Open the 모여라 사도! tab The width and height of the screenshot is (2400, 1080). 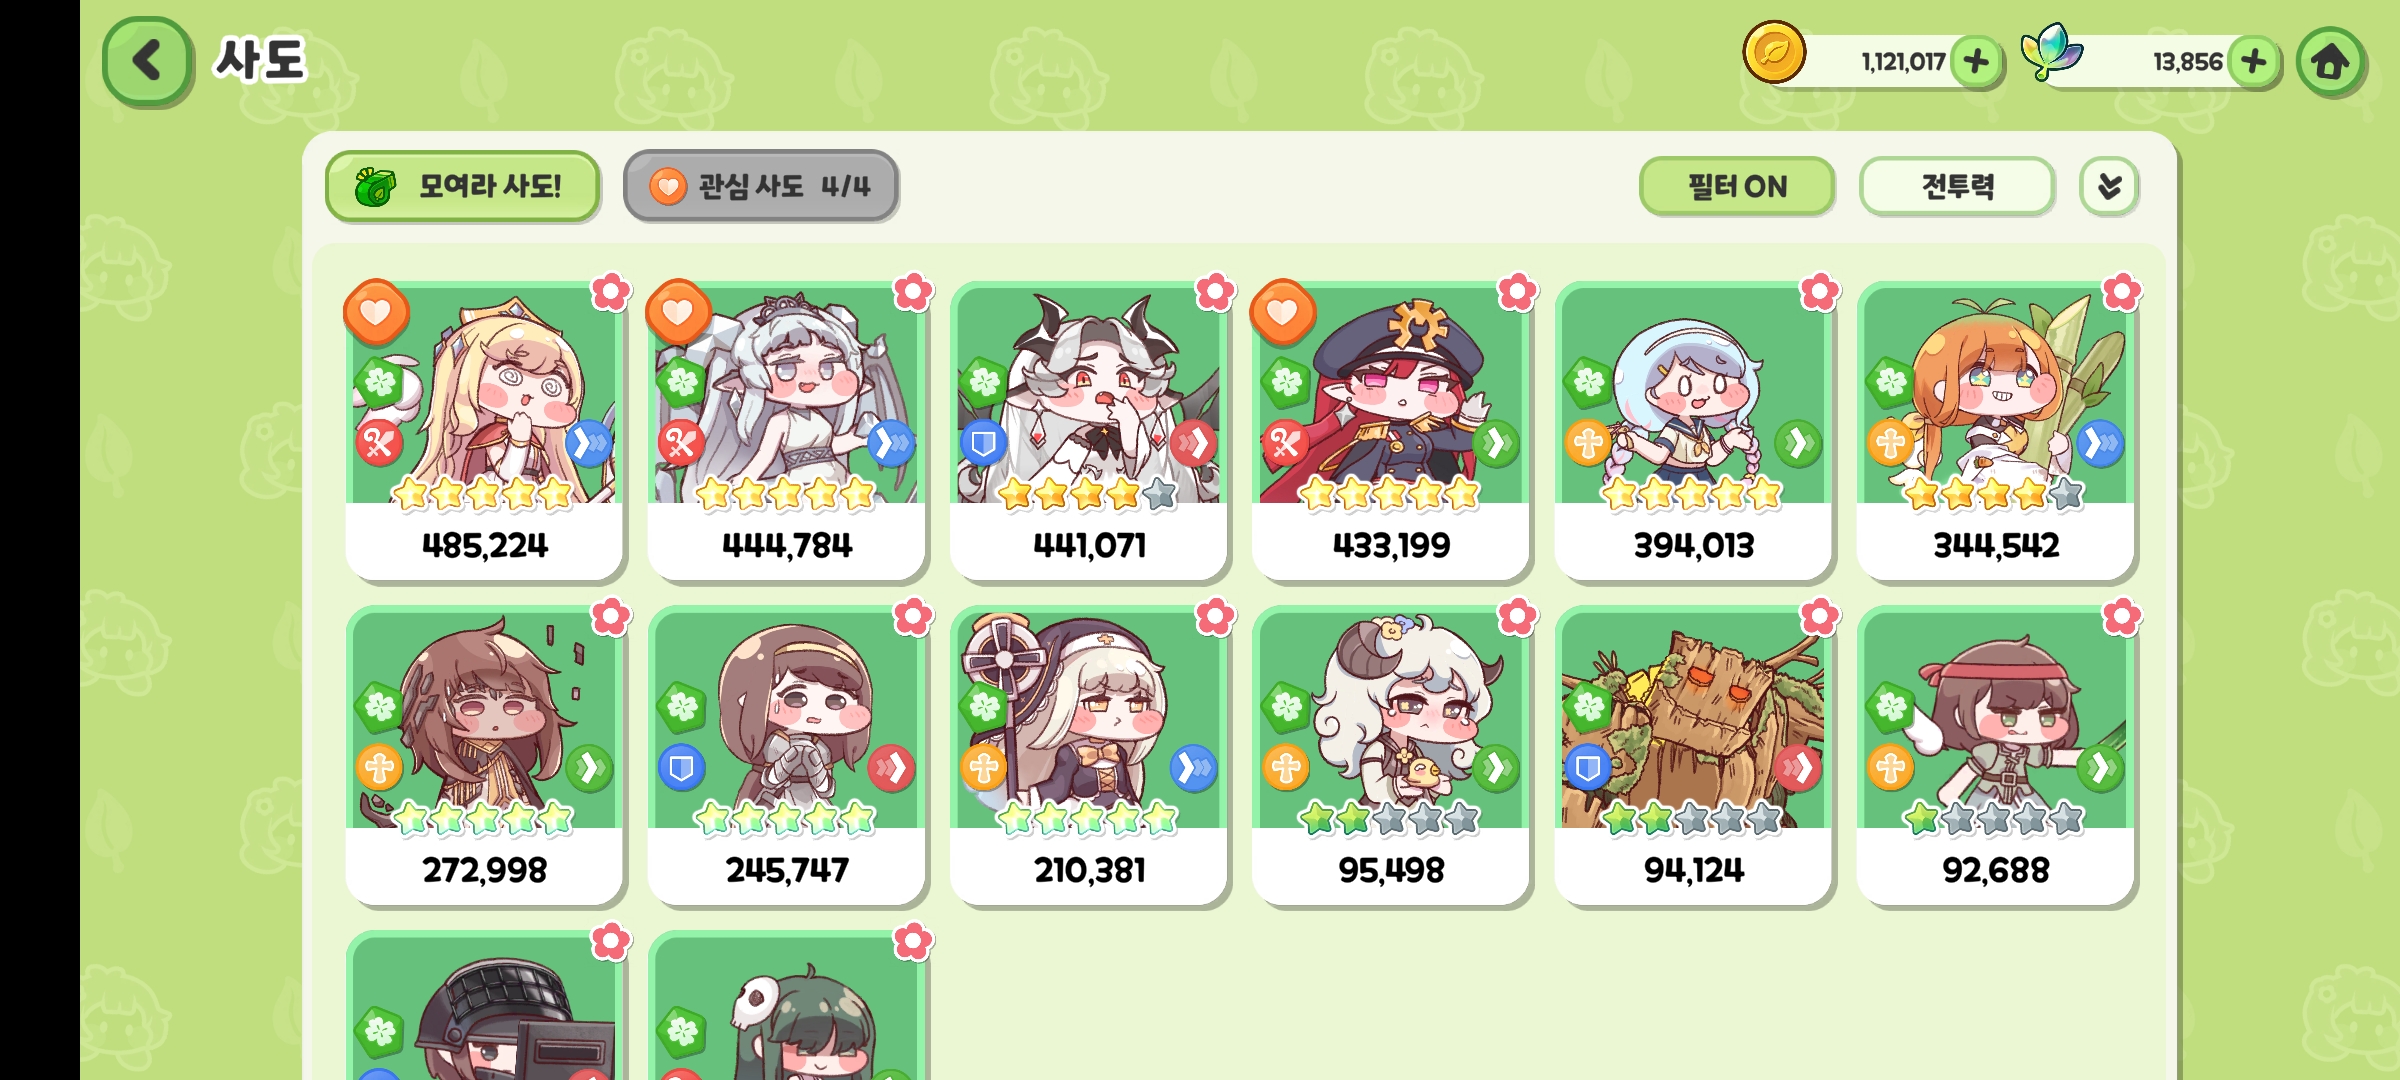click(x=462, y=186)
